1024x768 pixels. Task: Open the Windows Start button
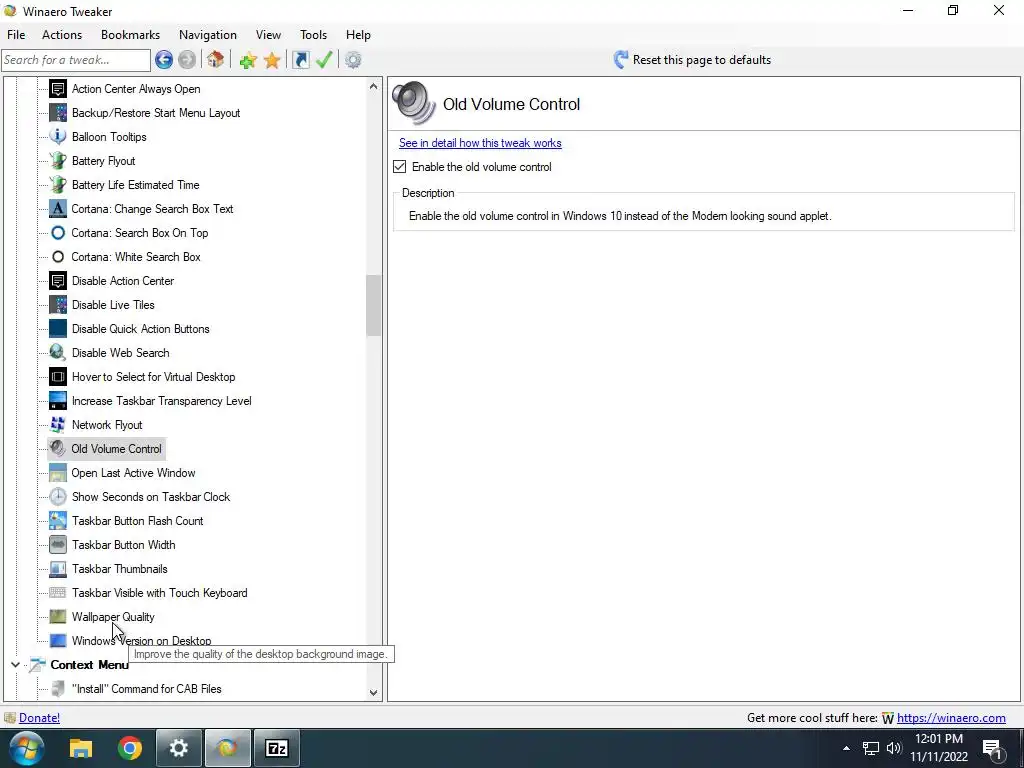(27, 748)
